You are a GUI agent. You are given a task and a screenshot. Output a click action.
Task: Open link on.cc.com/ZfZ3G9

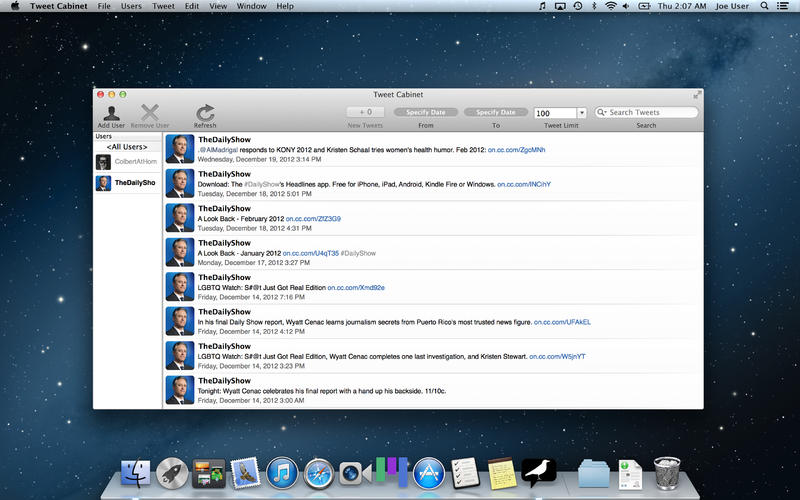(313, 219)
